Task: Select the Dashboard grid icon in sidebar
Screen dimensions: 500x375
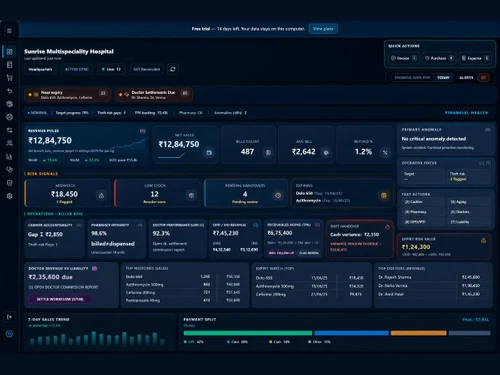Action: (9, 52)
